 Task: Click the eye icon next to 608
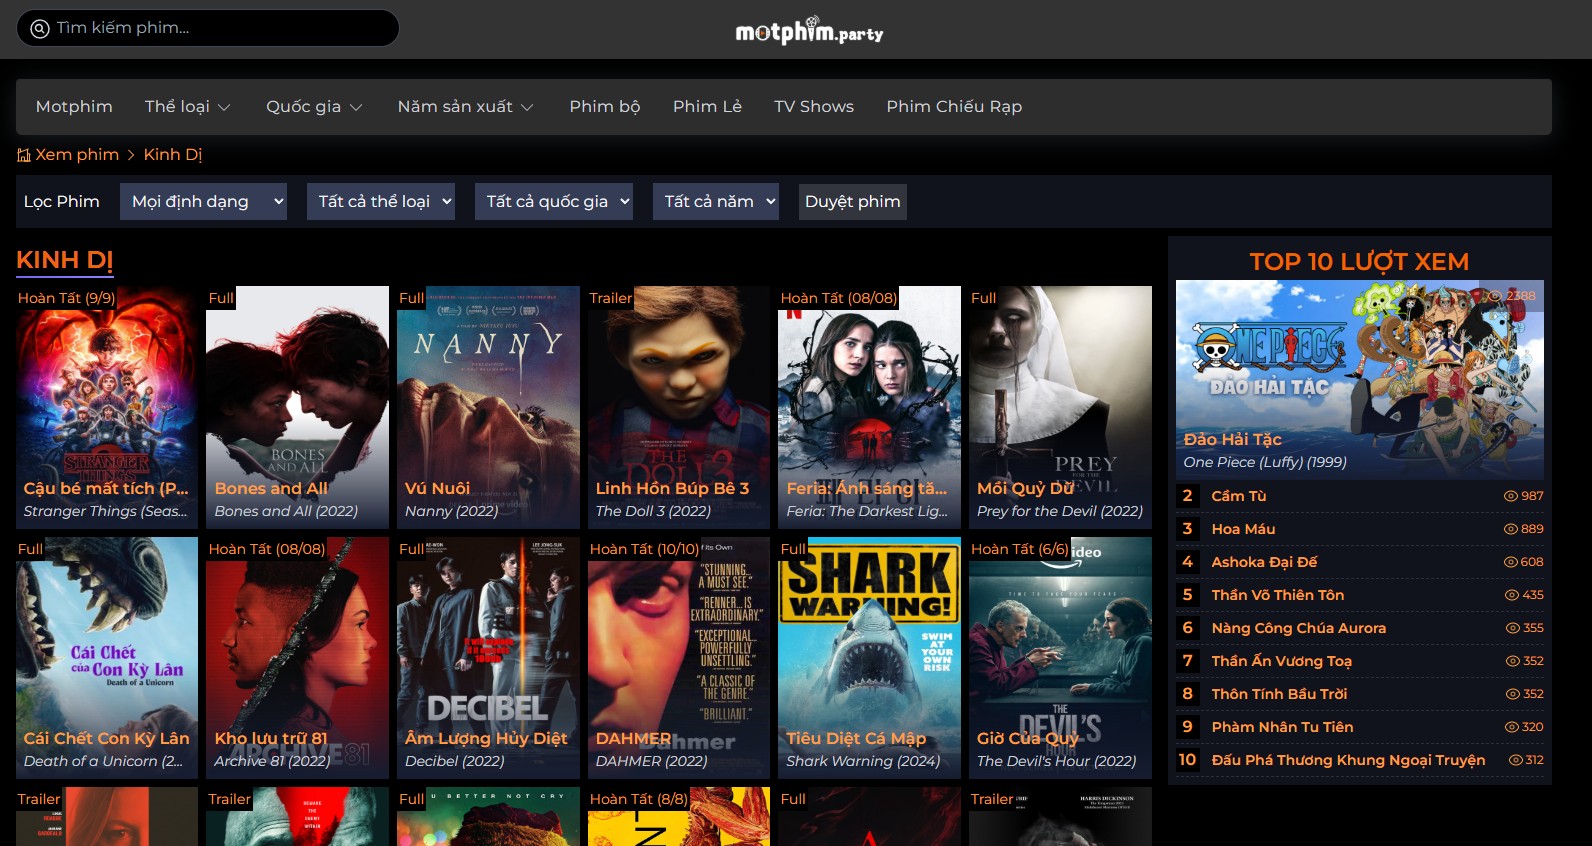(1511, 562)
